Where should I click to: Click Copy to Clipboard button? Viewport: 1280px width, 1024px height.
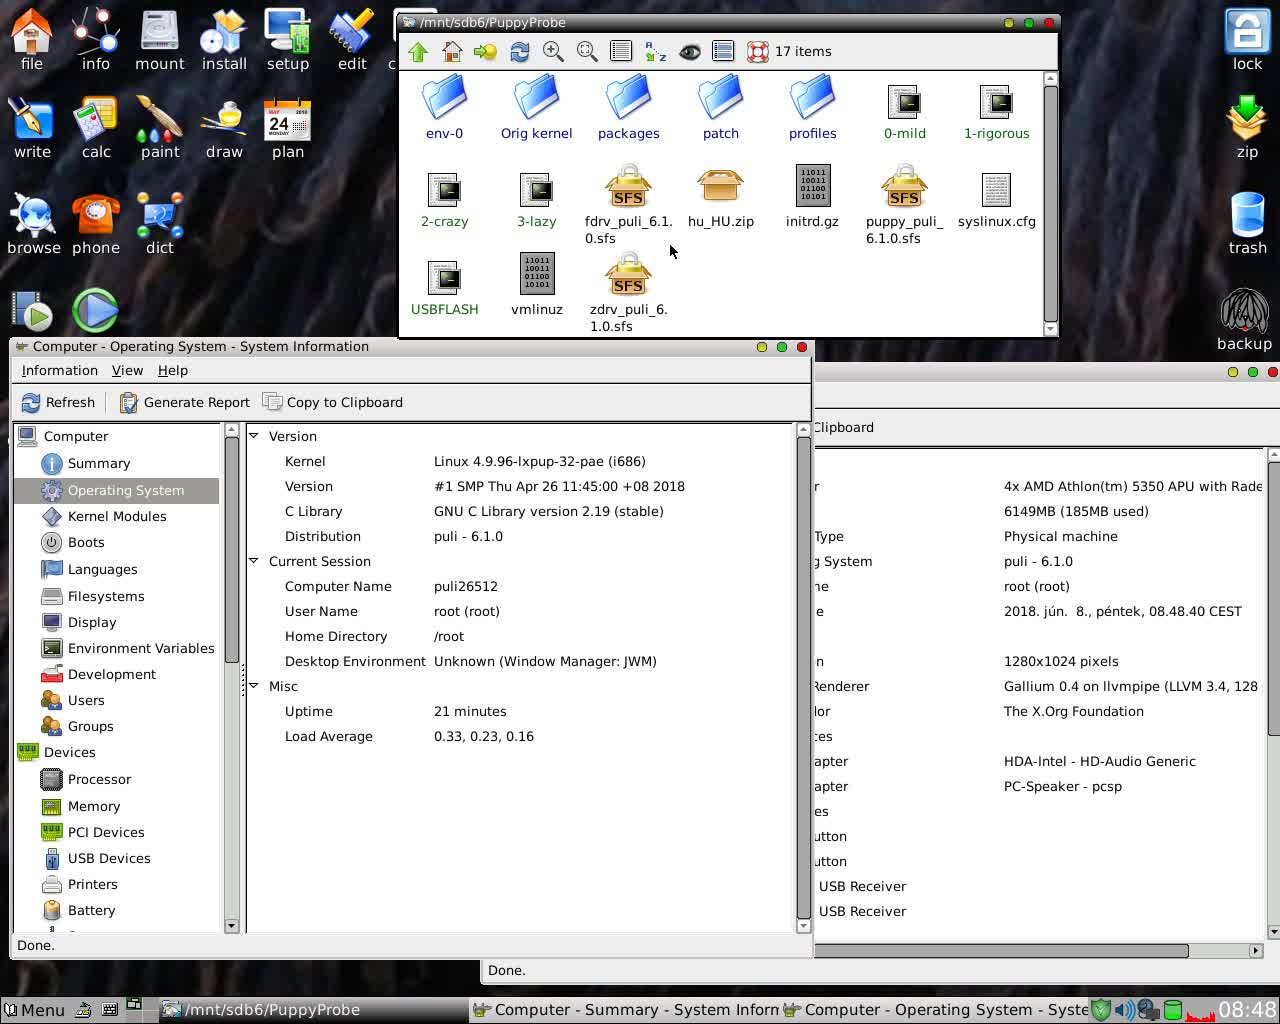pos(333,402)
